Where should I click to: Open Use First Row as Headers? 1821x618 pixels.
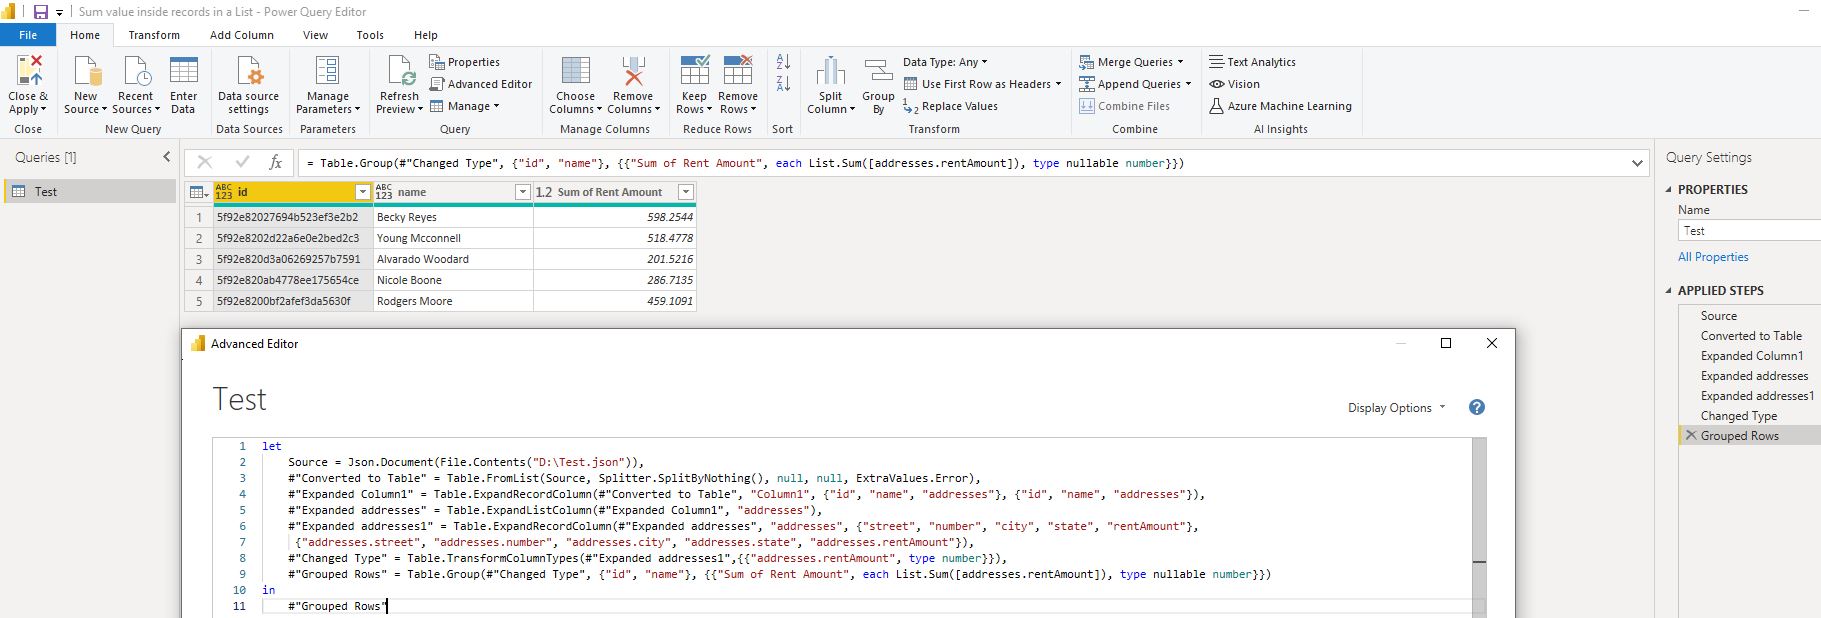(983, 84)
